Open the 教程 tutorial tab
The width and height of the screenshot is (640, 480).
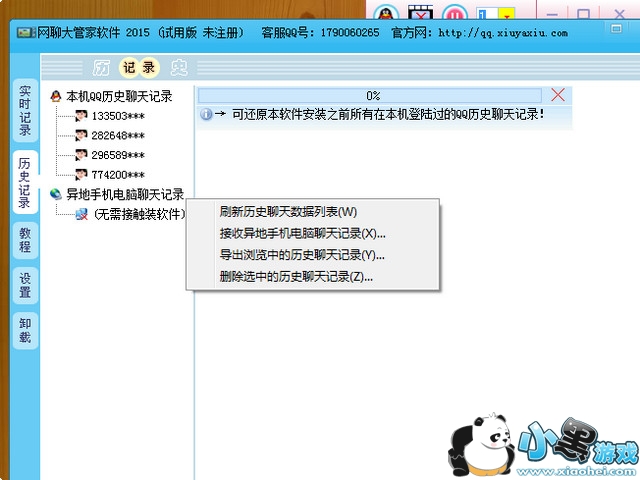coord(25,240)
